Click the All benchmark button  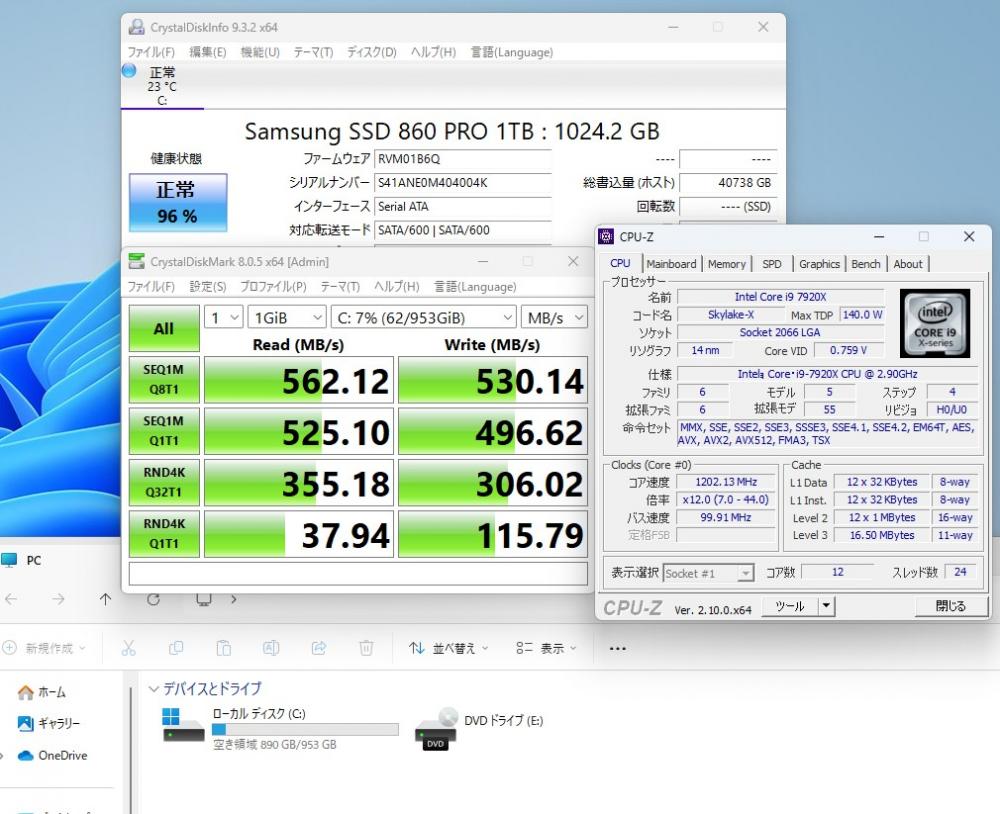coord(164,329)
